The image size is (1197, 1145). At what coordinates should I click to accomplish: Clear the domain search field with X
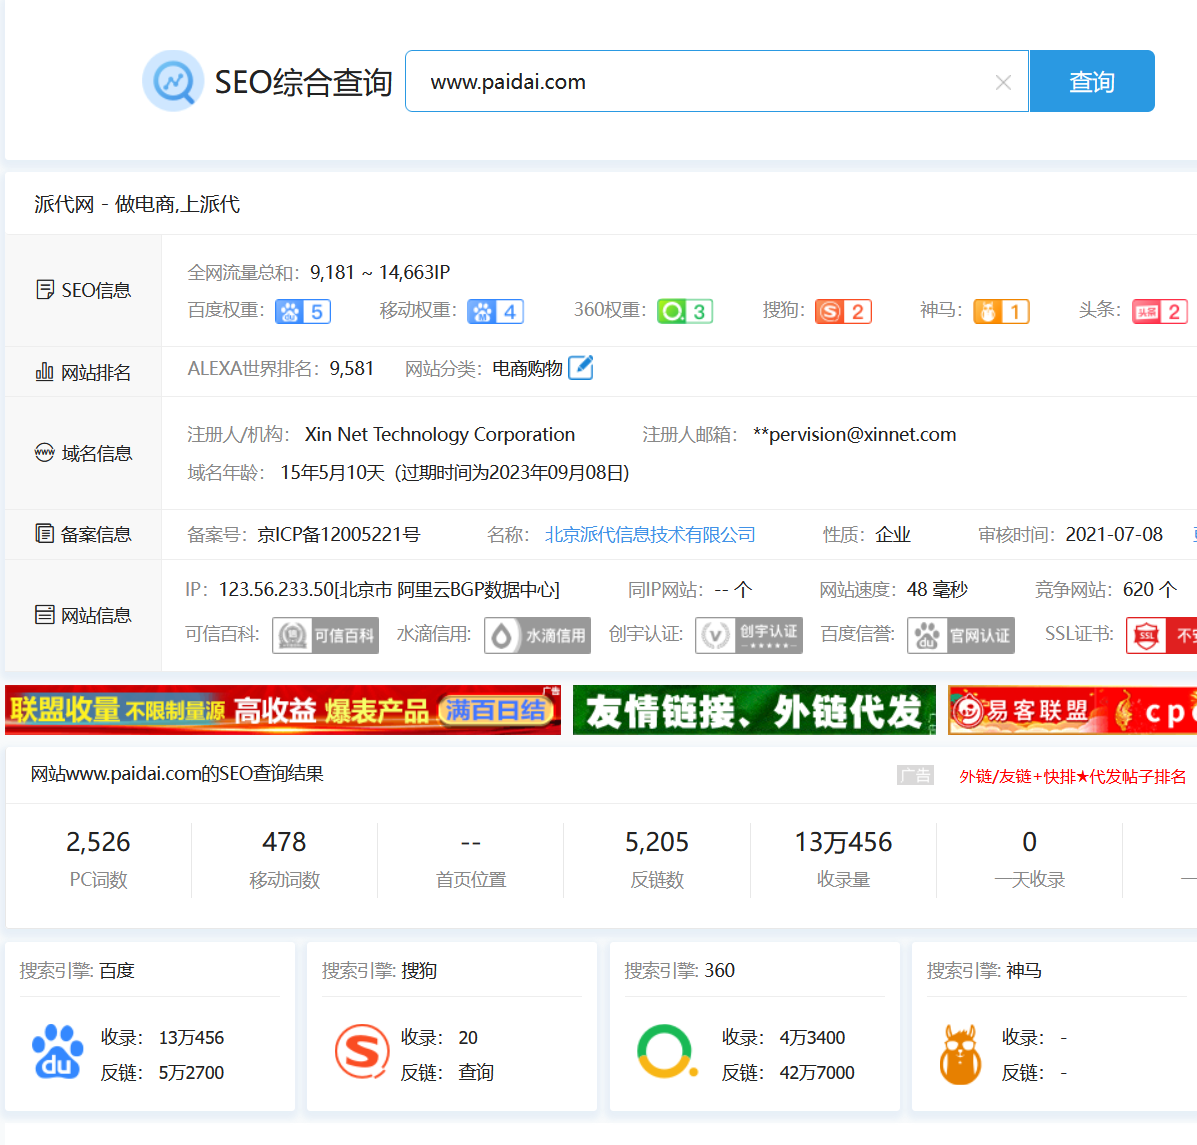[x=1003, y=82]
